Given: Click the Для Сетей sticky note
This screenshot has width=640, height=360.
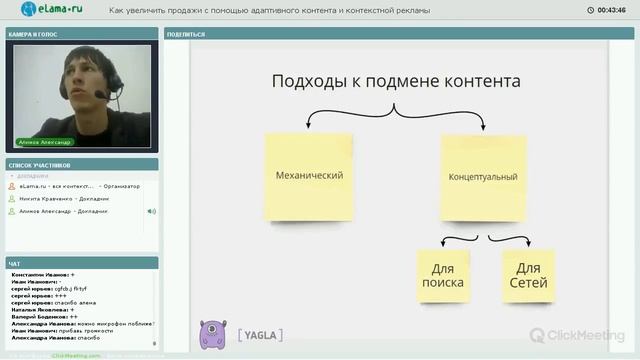Looking at the screenshot, I should (528, 276).
